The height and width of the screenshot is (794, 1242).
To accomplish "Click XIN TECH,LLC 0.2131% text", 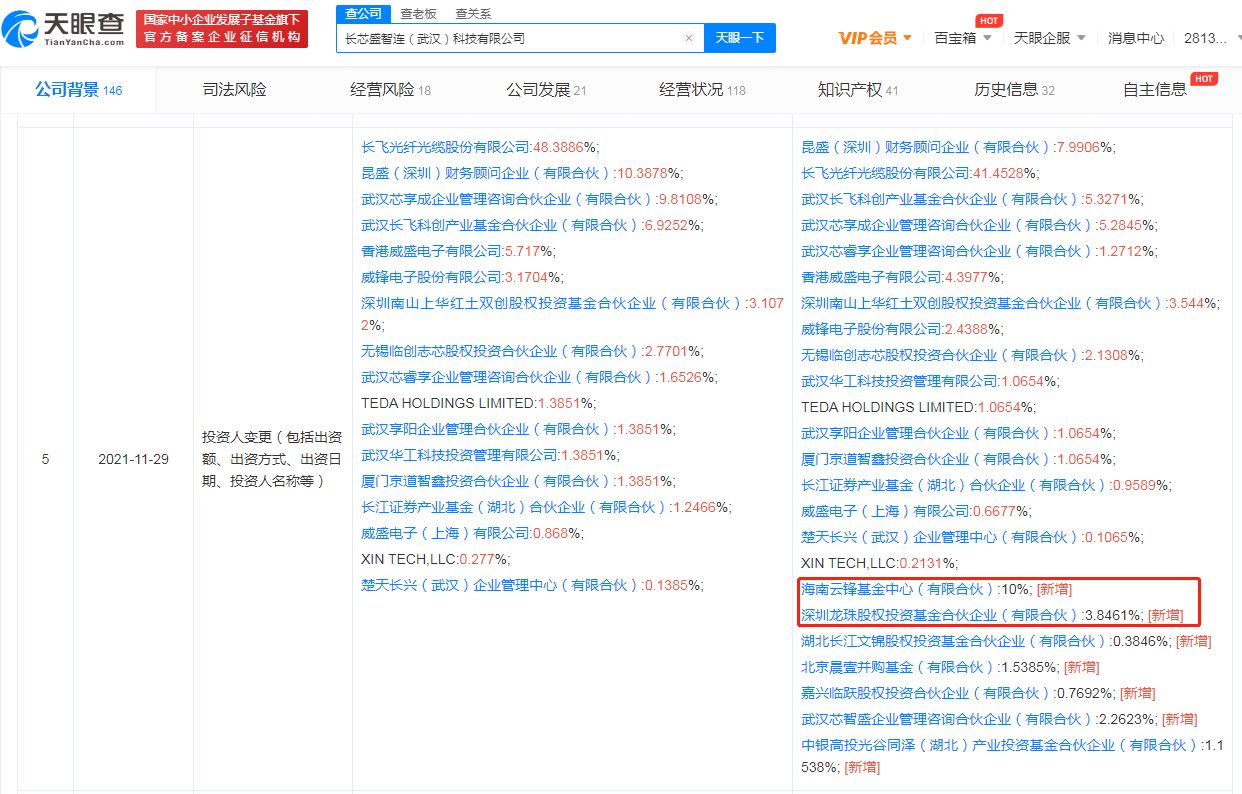I will (879, 563).
